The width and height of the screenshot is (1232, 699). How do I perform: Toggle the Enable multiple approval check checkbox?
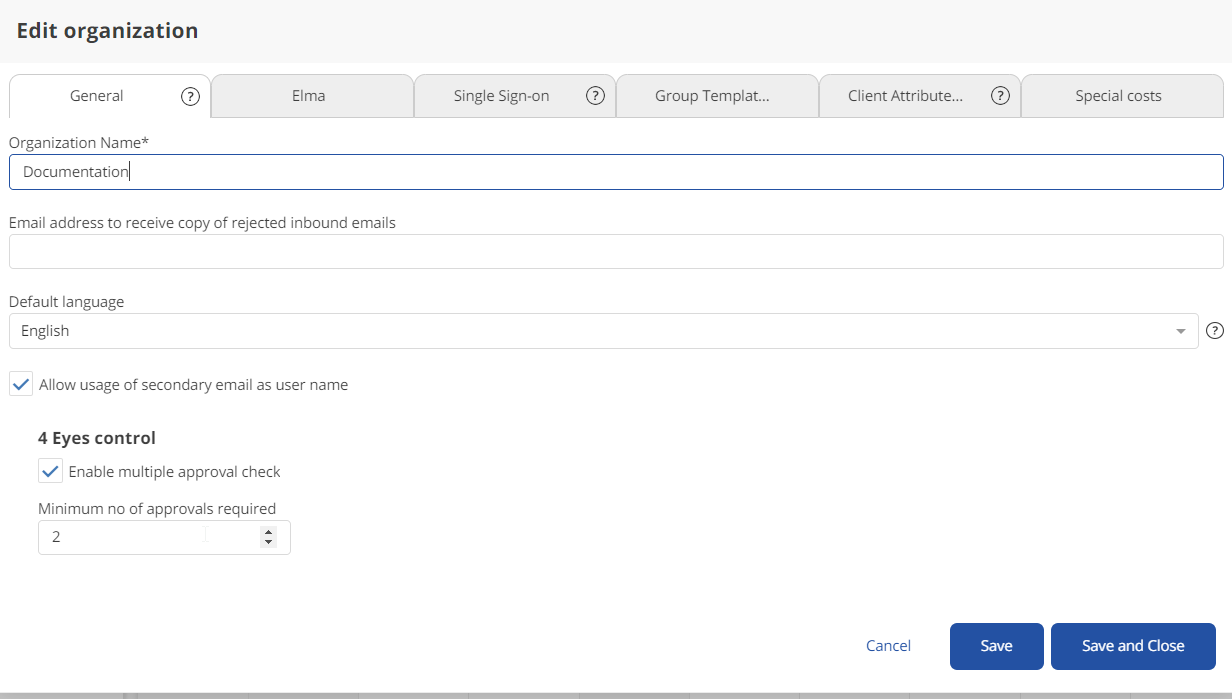[50, 471]
